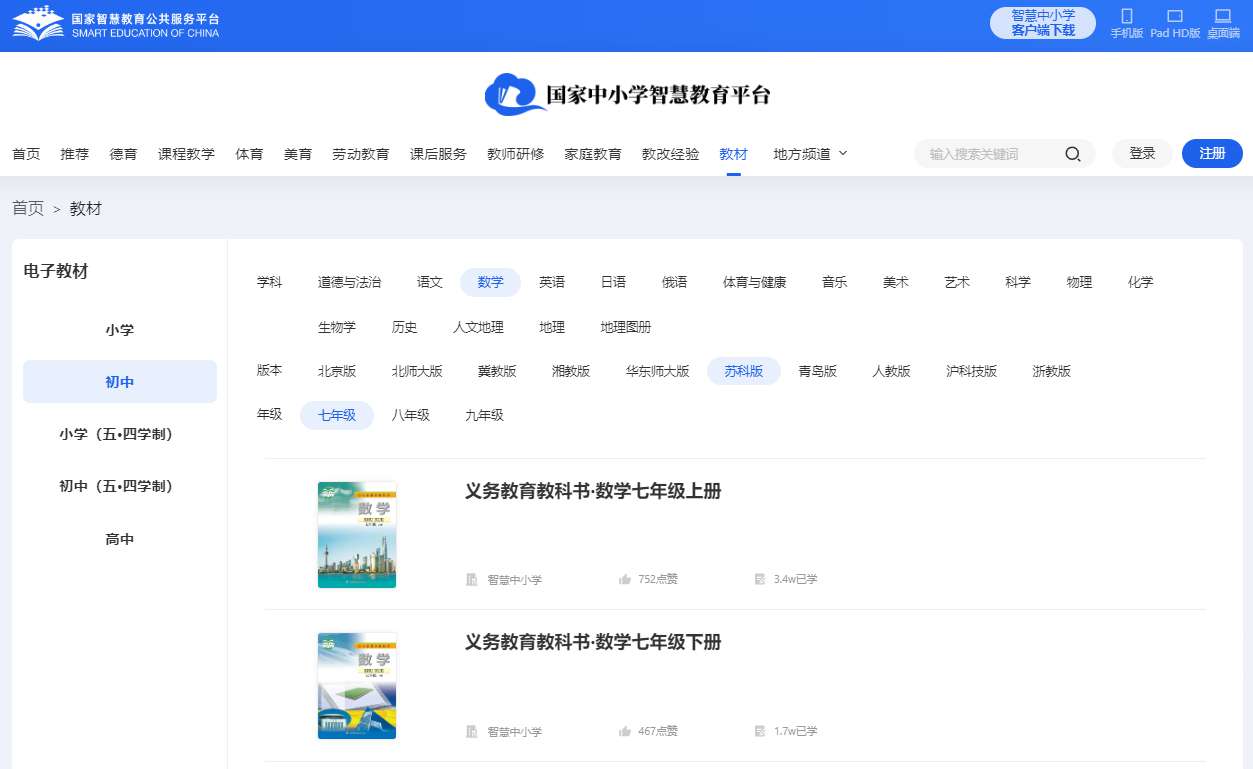Open title 义务教育教科书·数学七年级上册
The height and width of the screenshot is (769, 1253).
pos(593,491)
